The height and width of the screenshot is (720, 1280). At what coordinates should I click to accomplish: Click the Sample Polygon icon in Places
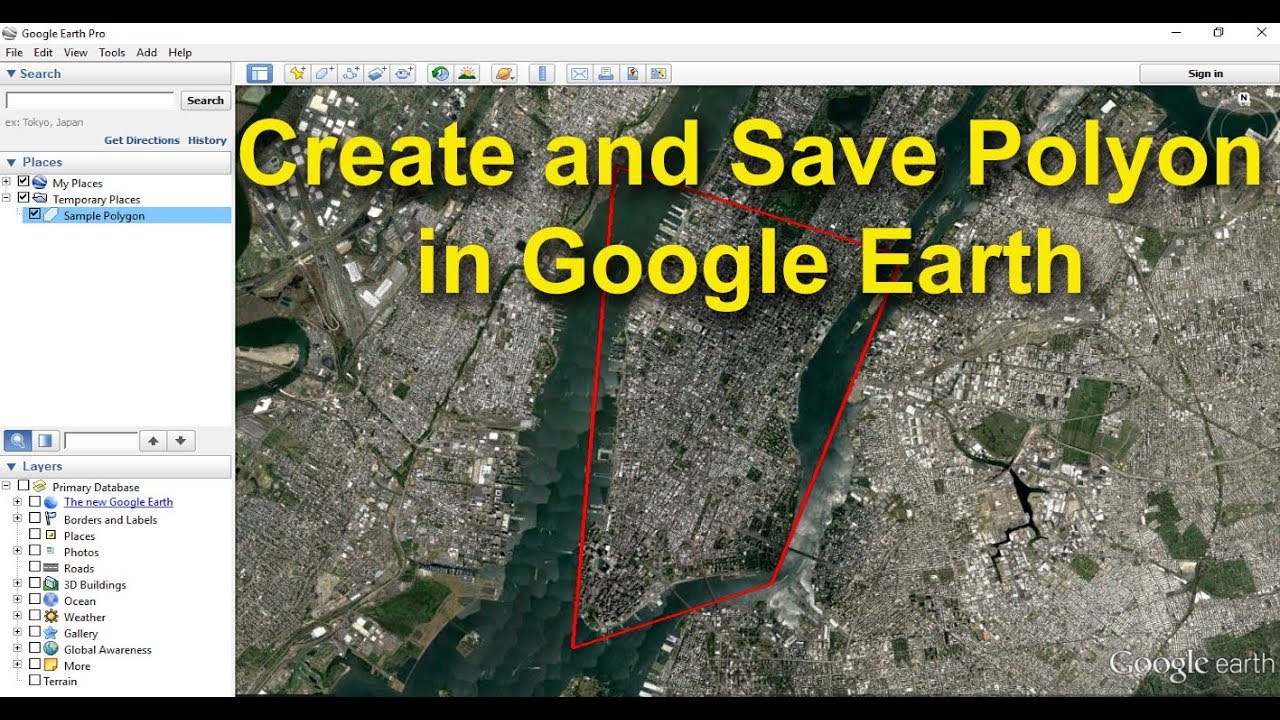[51, 215]
